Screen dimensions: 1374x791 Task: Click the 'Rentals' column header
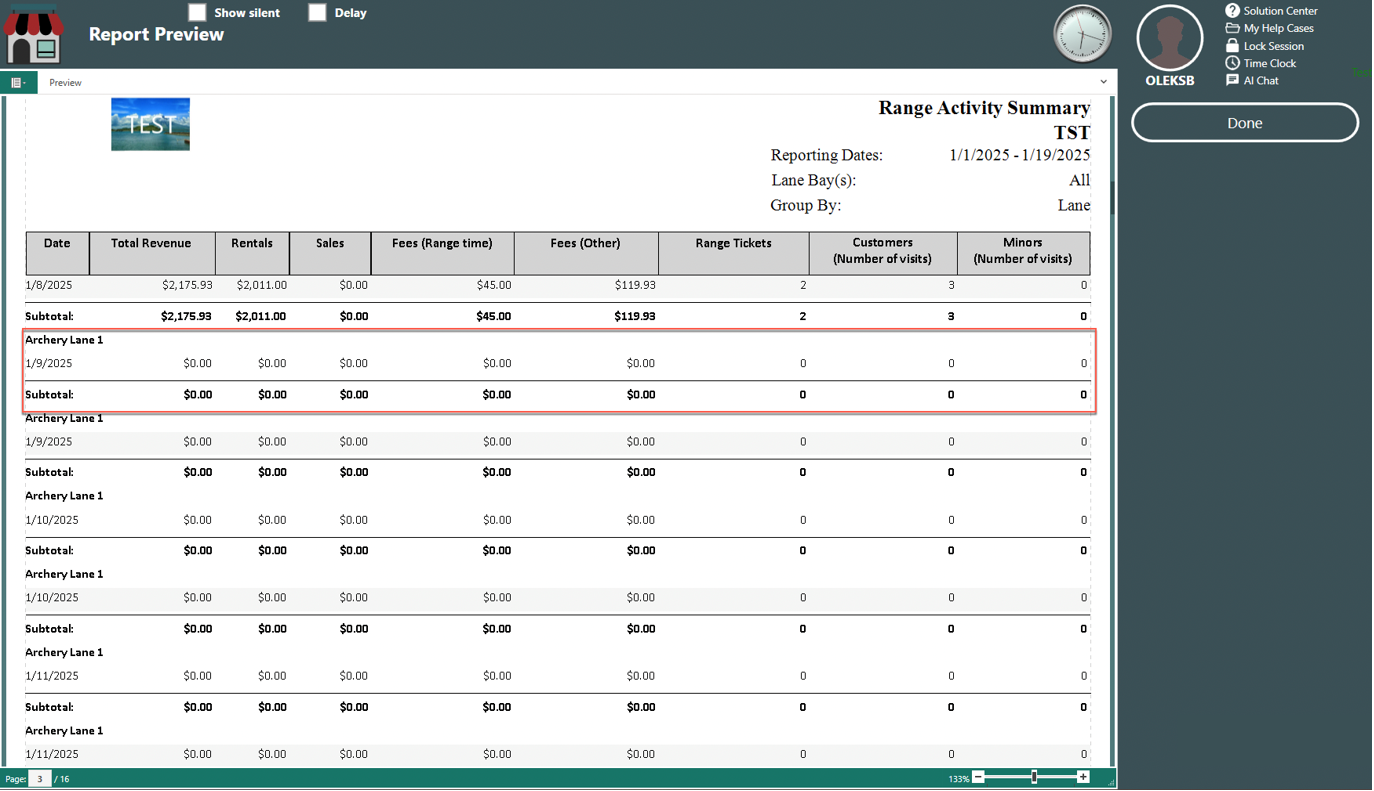(252, 253)
